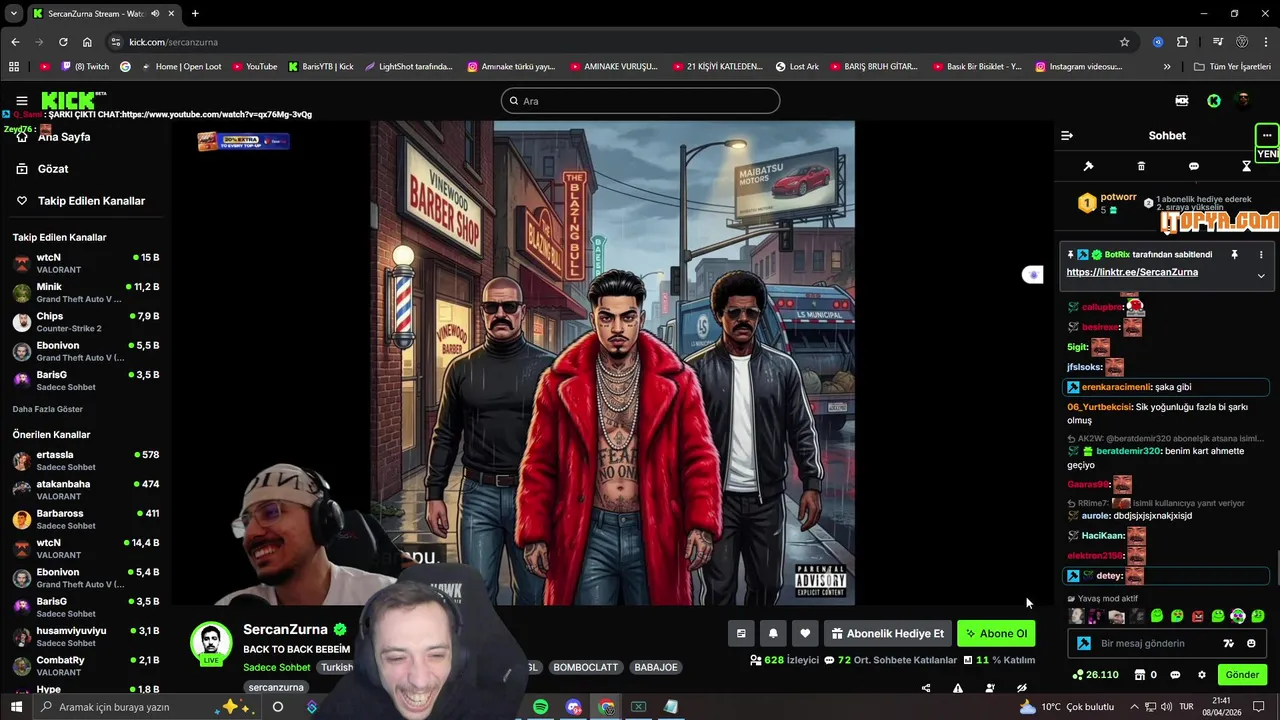The image size is (1280, 720).
Task: Click beratdemir320 username in chat
Action: 1128,451
